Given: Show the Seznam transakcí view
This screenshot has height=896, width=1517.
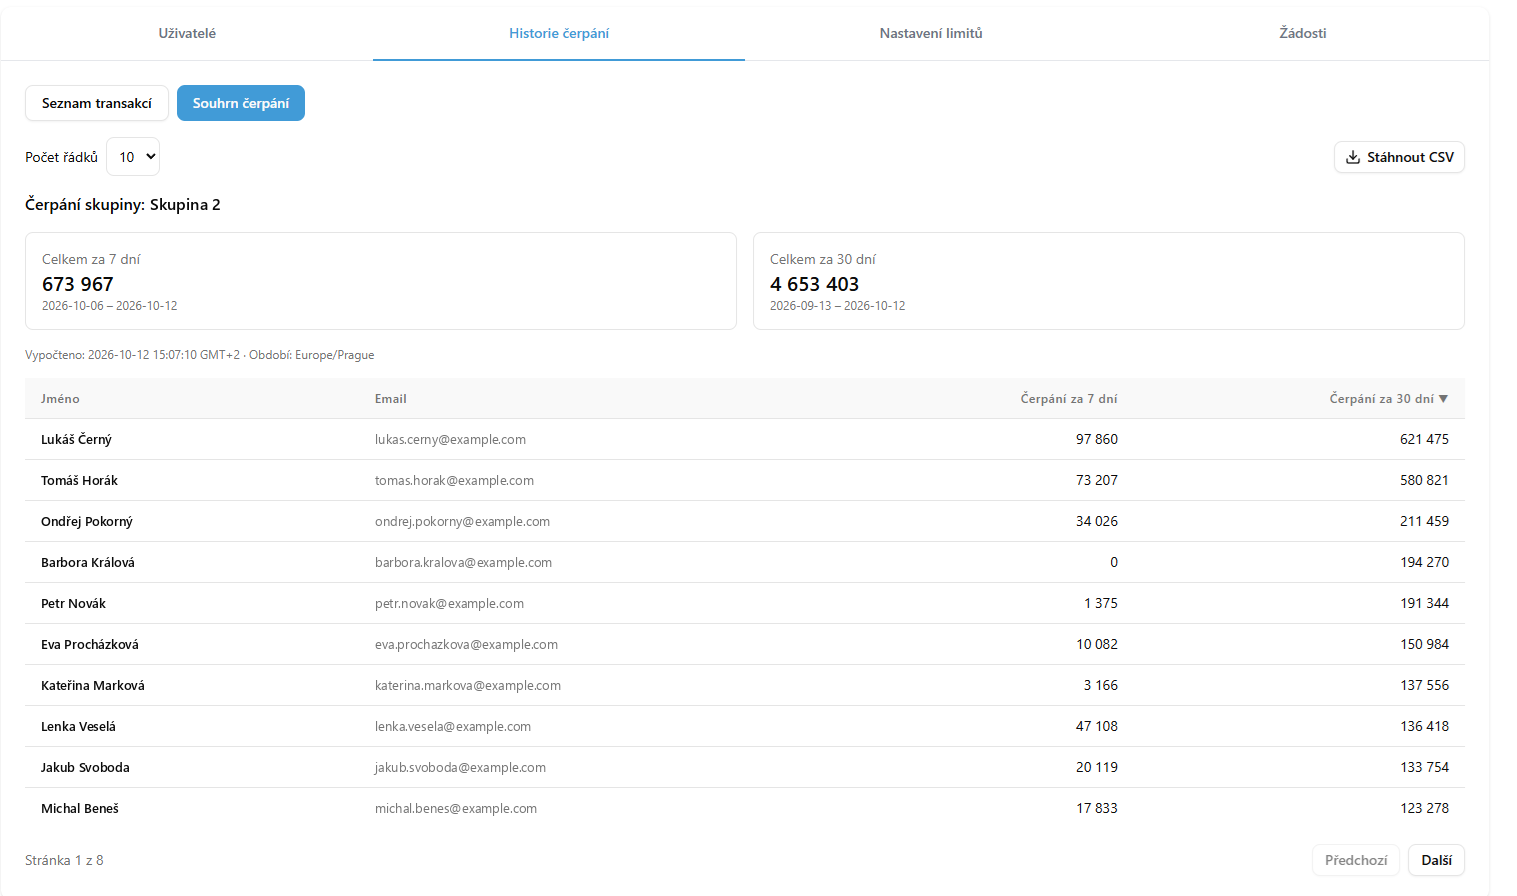Looking at the screenshot, I should coord(97,103).
